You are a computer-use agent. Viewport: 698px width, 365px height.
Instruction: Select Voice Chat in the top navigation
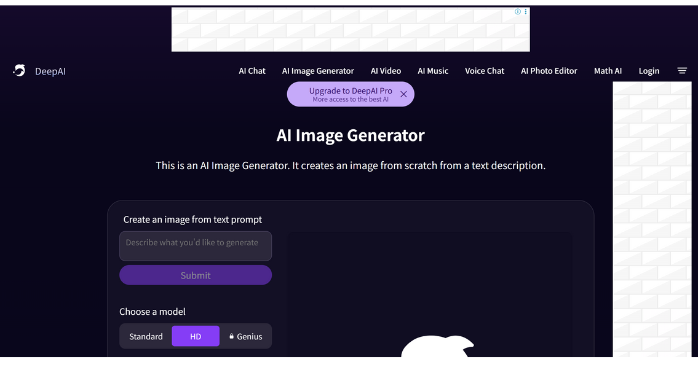(484, 71)
